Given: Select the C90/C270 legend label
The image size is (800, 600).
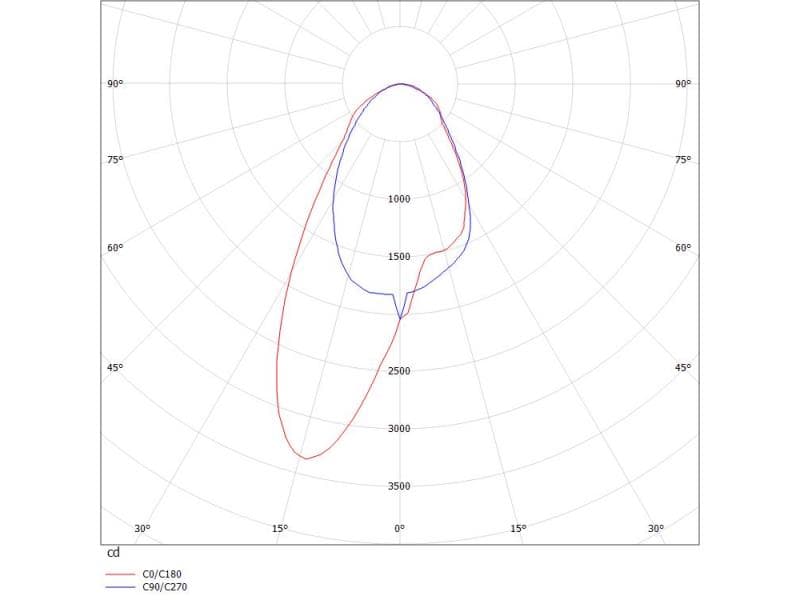Looking at the screenshot, I should tap(165, 587).
